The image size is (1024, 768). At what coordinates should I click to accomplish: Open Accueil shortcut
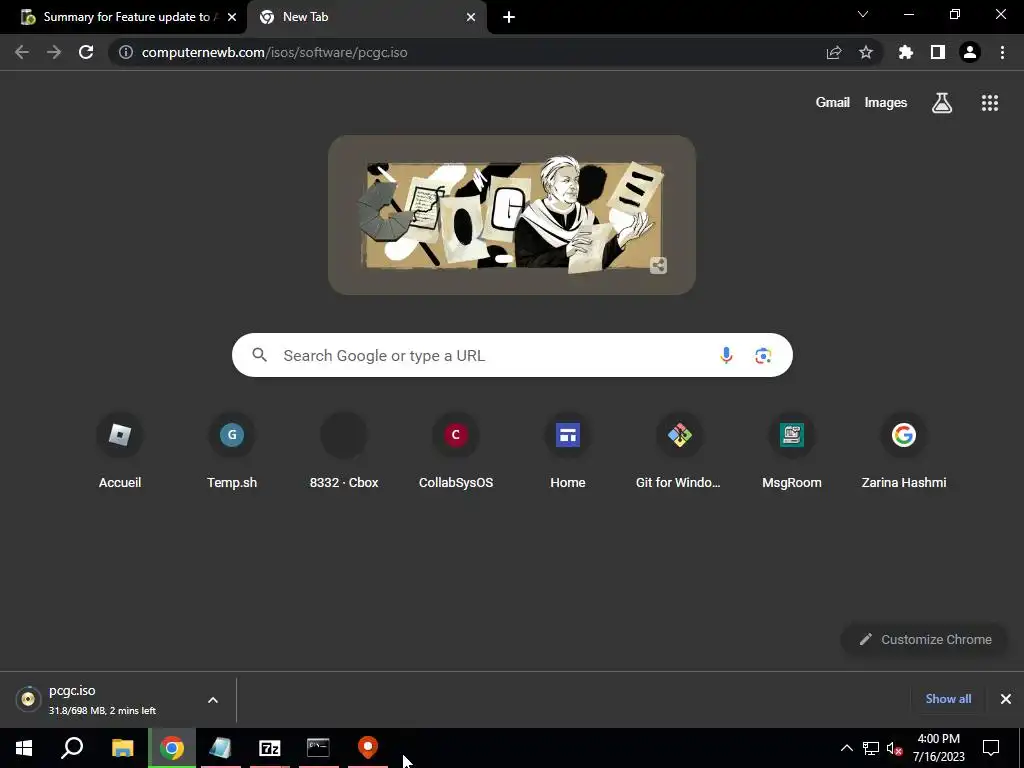click(x=120, y=452)
